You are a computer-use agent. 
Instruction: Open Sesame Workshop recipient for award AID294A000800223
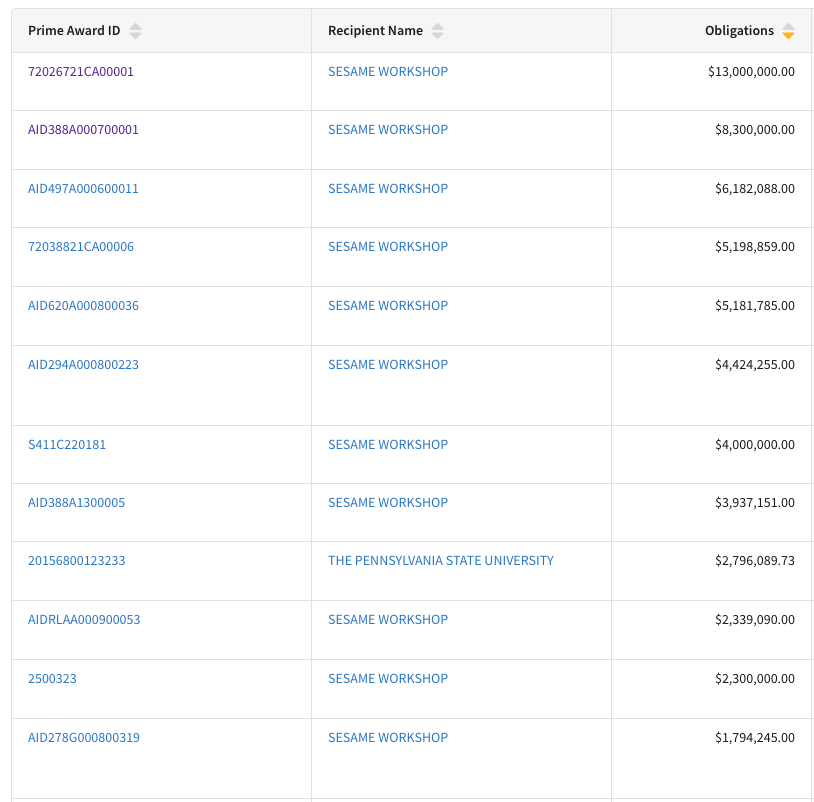[x=388, y=365]
